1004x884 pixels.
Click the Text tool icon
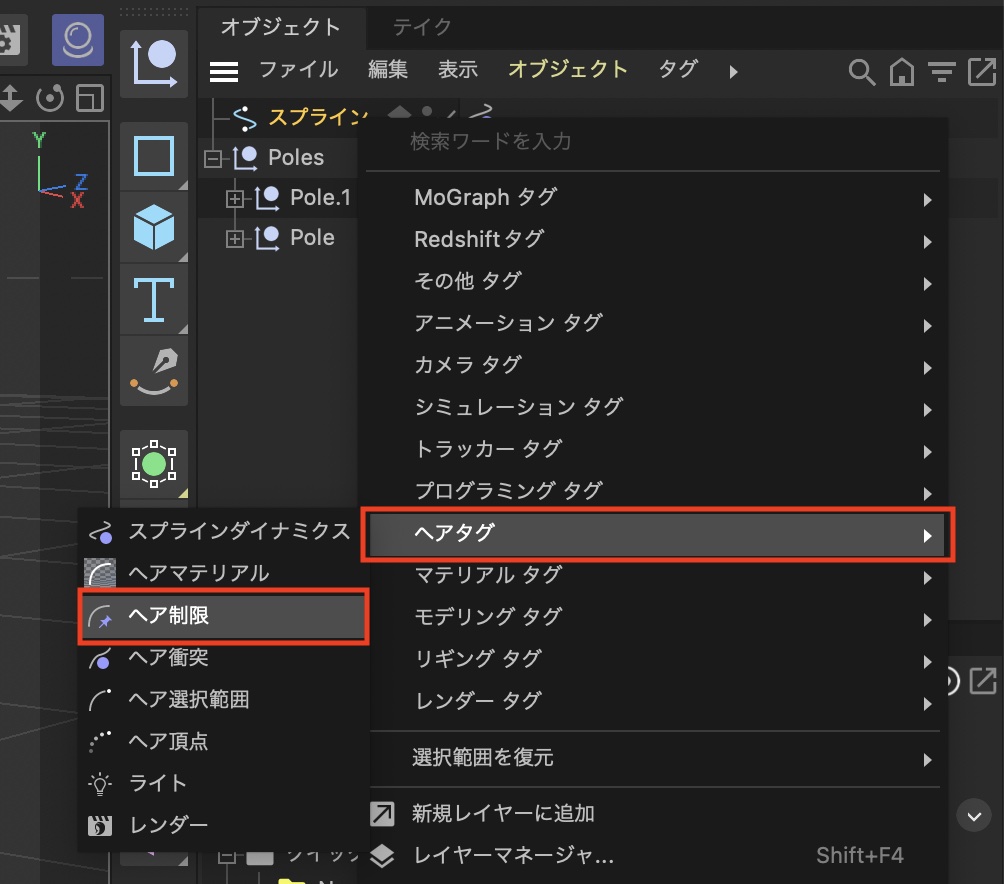point(154,298)
